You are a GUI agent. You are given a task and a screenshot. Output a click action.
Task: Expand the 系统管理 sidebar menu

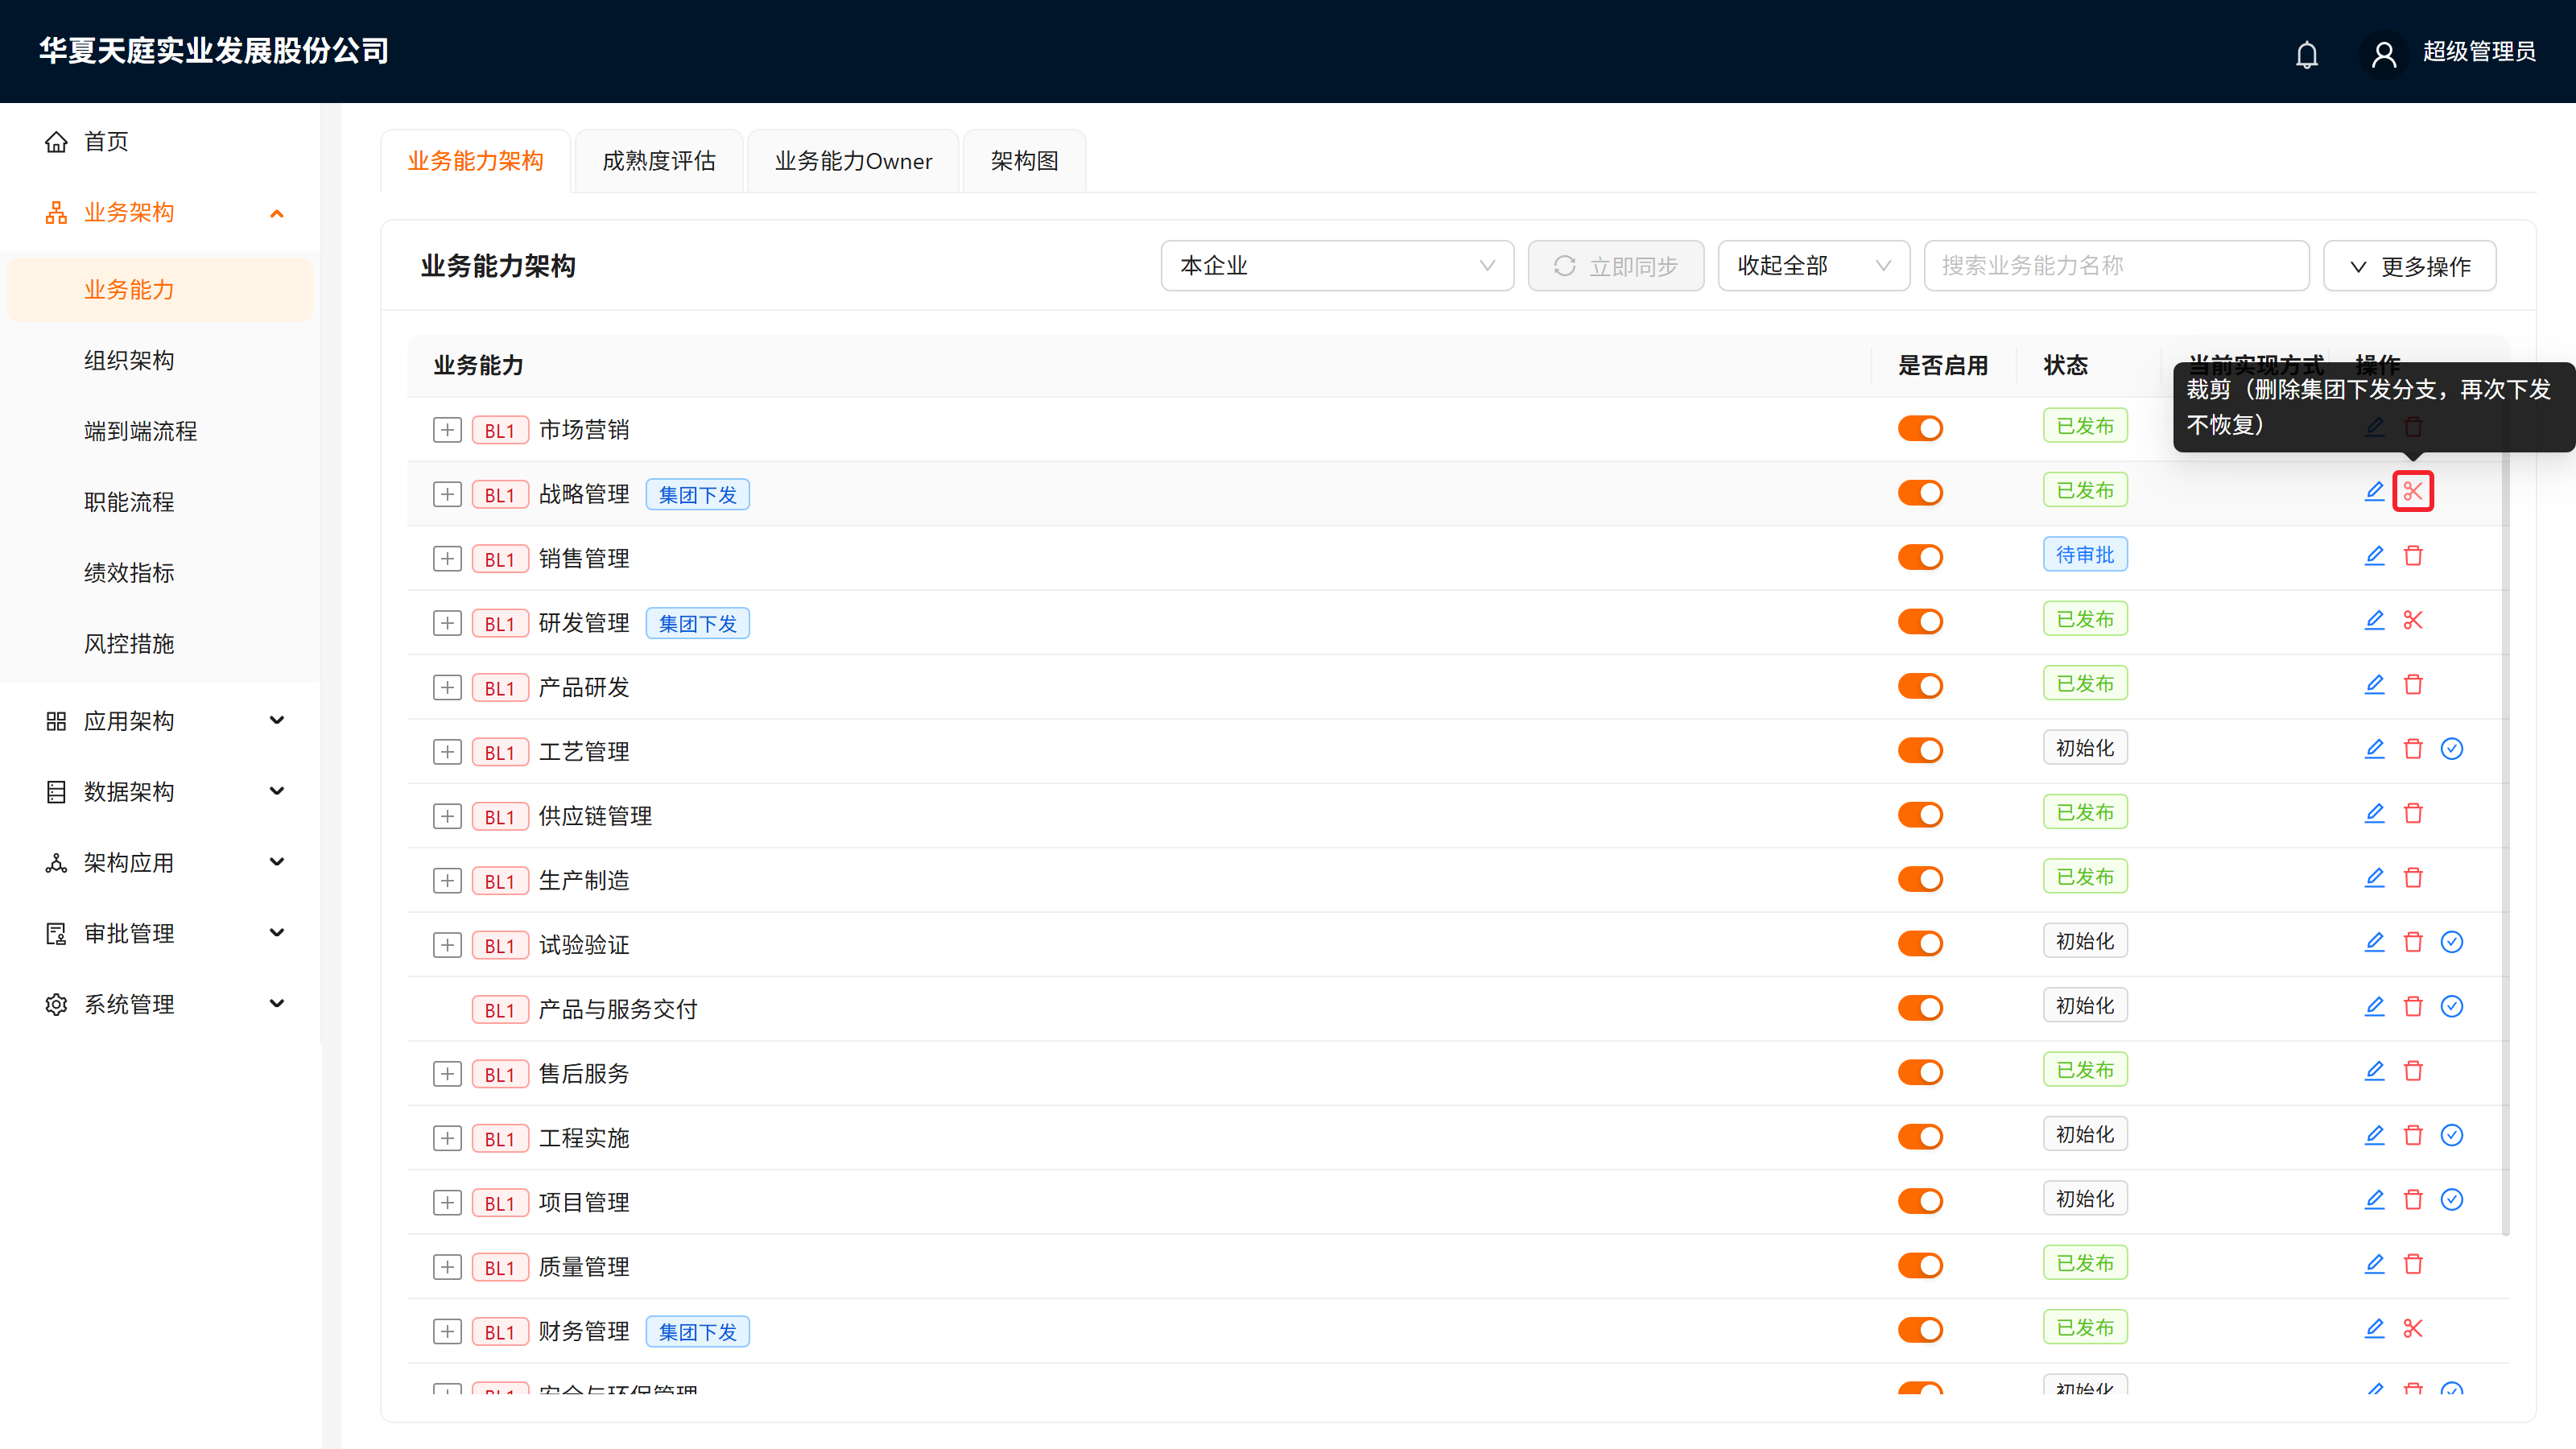[x=160, y=1004]
